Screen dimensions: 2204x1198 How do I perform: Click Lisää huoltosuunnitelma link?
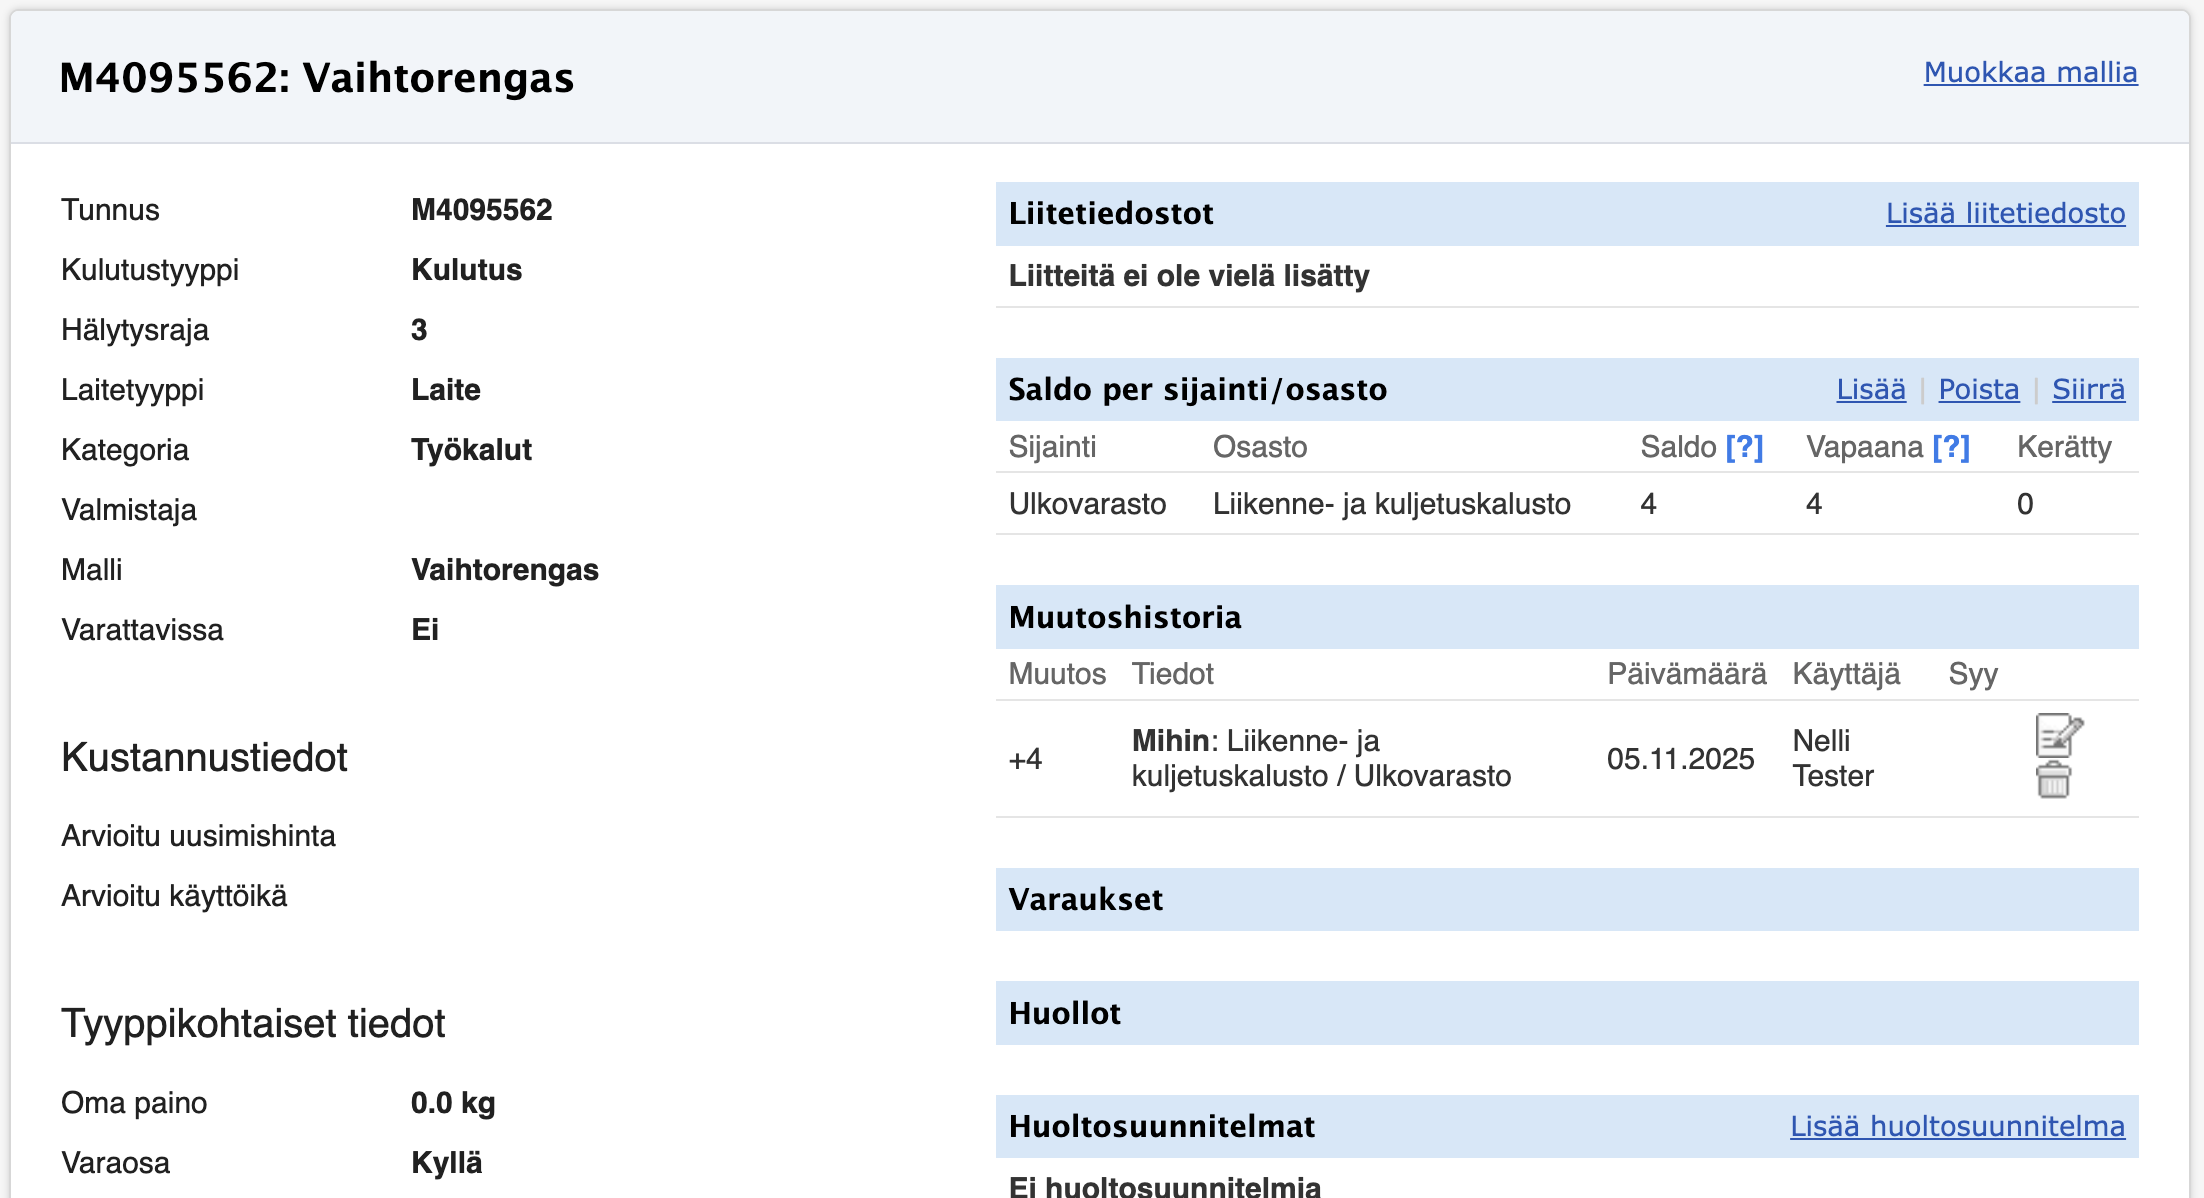pos(1957,1126)
